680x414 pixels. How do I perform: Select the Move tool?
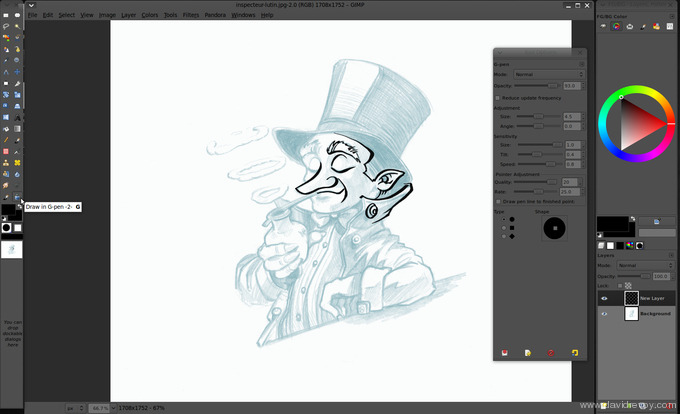click(17, 72)
